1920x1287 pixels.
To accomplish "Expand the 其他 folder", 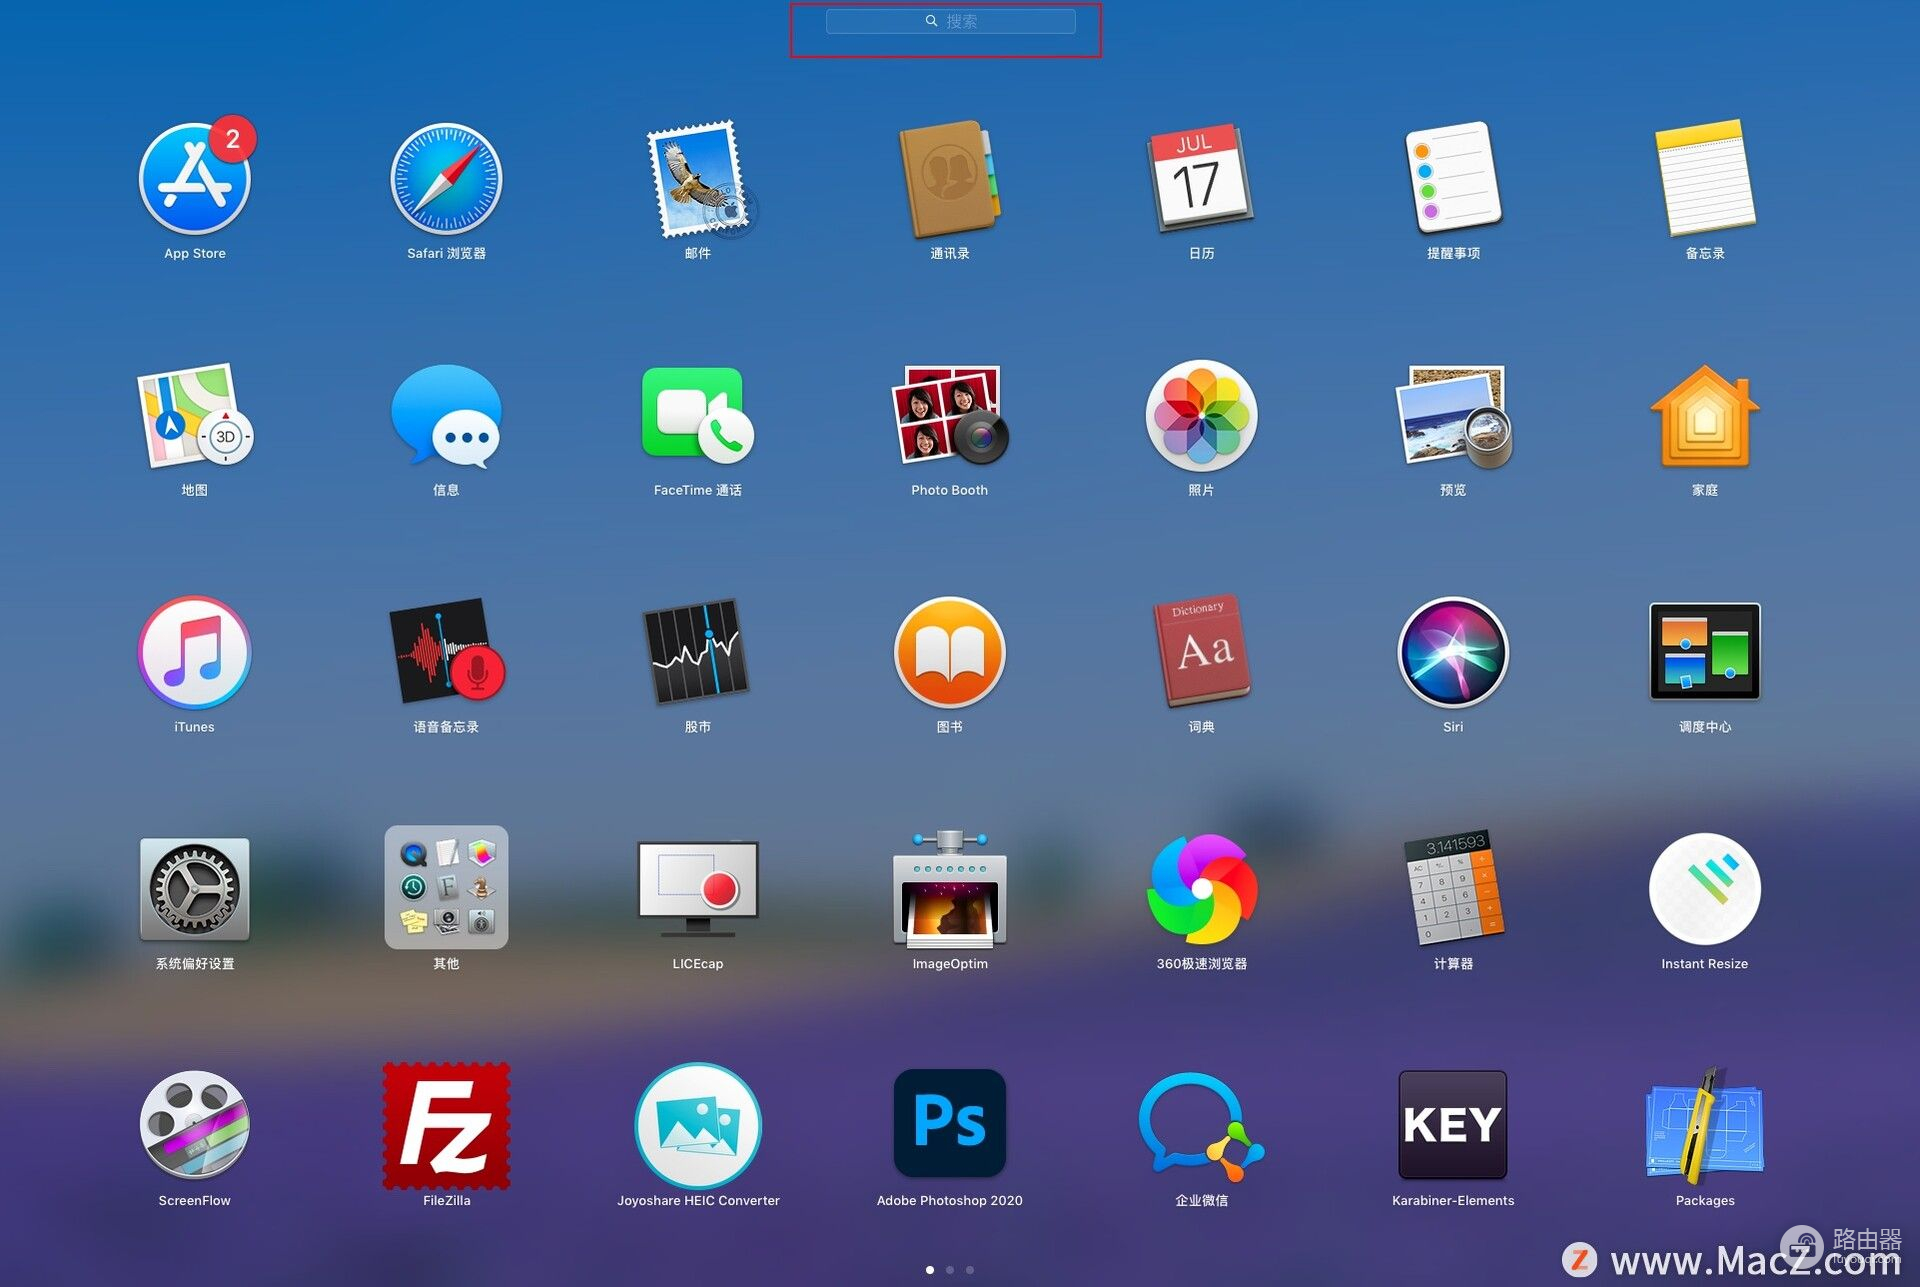I will coord(446,888).
